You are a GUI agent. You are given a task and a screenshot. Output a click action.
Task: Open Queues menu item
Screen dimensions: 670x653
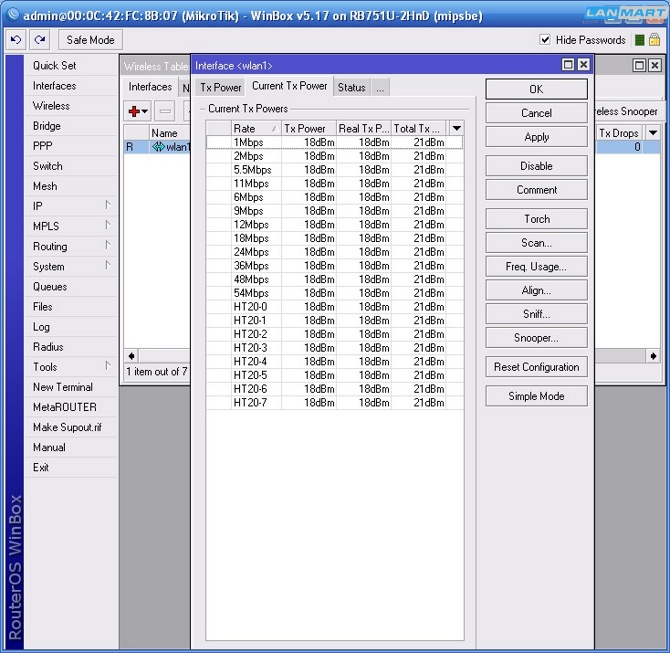tap(71, 286)
